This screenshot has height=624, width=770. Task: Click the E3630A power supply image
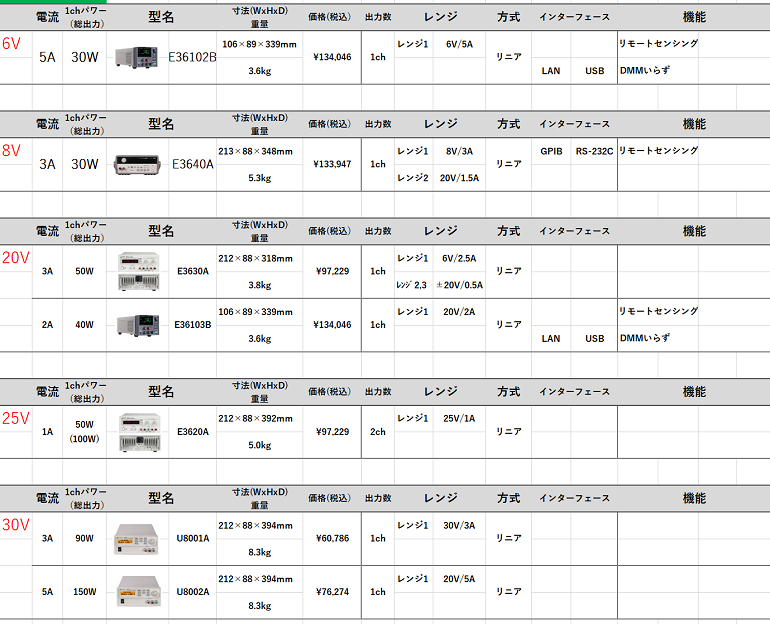point(138,271)
